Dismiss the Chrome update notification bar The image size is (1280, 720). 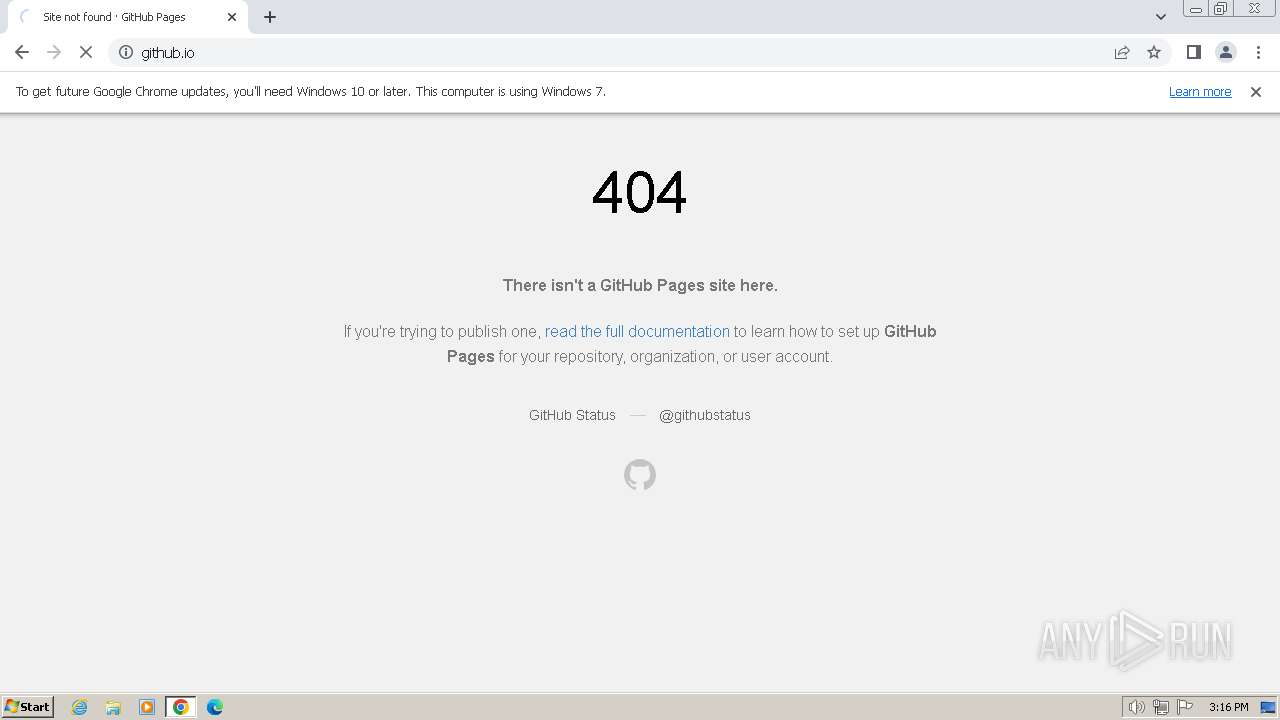[x=1256, y=91]
